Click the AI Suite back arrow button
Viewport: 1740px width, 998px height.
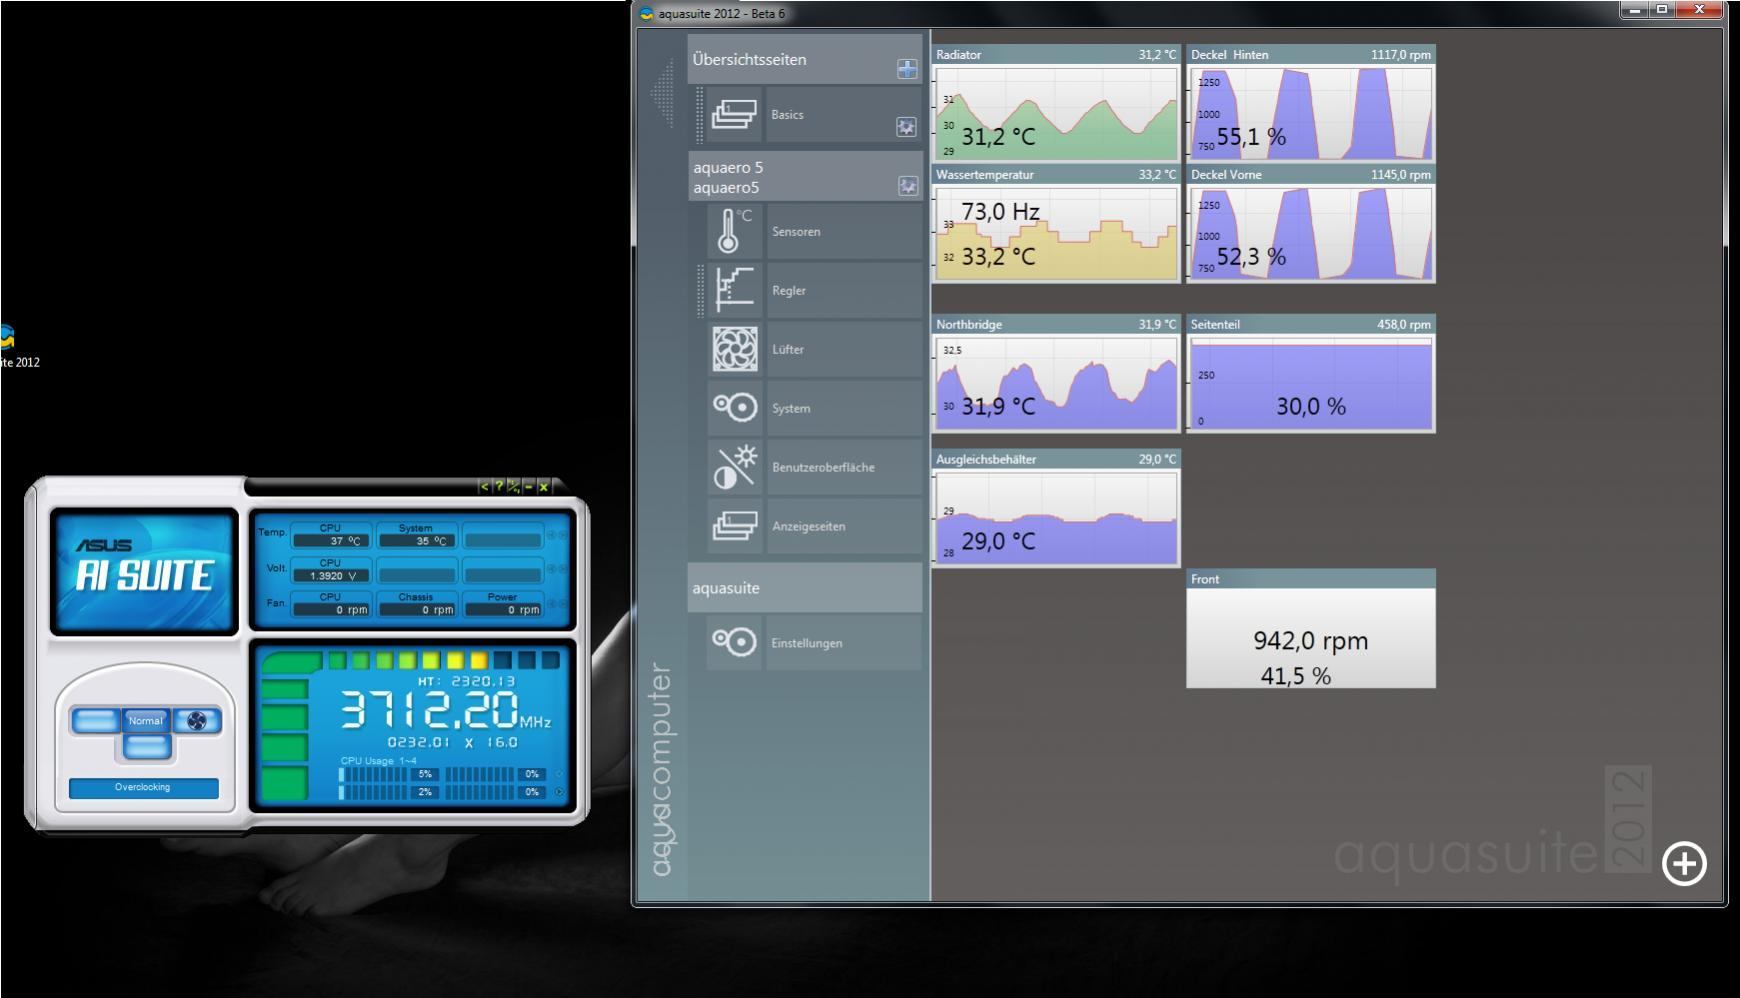coord(485,487)
